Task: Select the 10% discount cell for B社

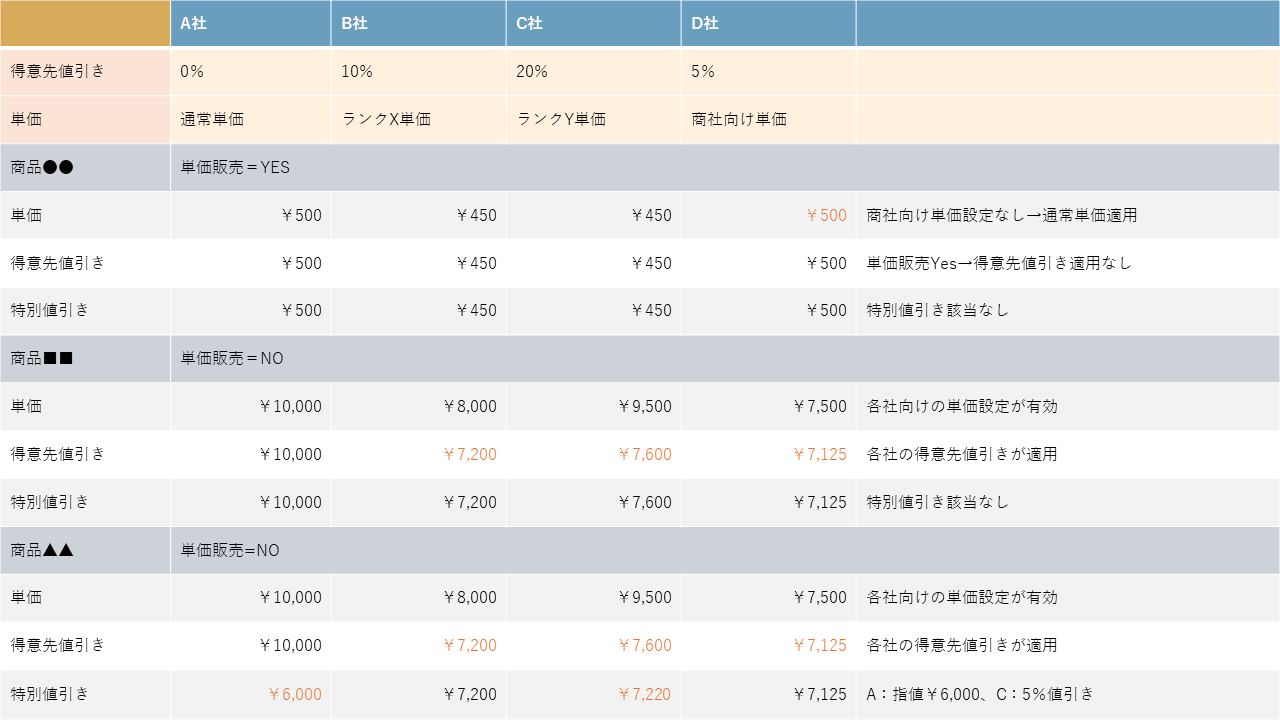Action: tap(418, 72)
